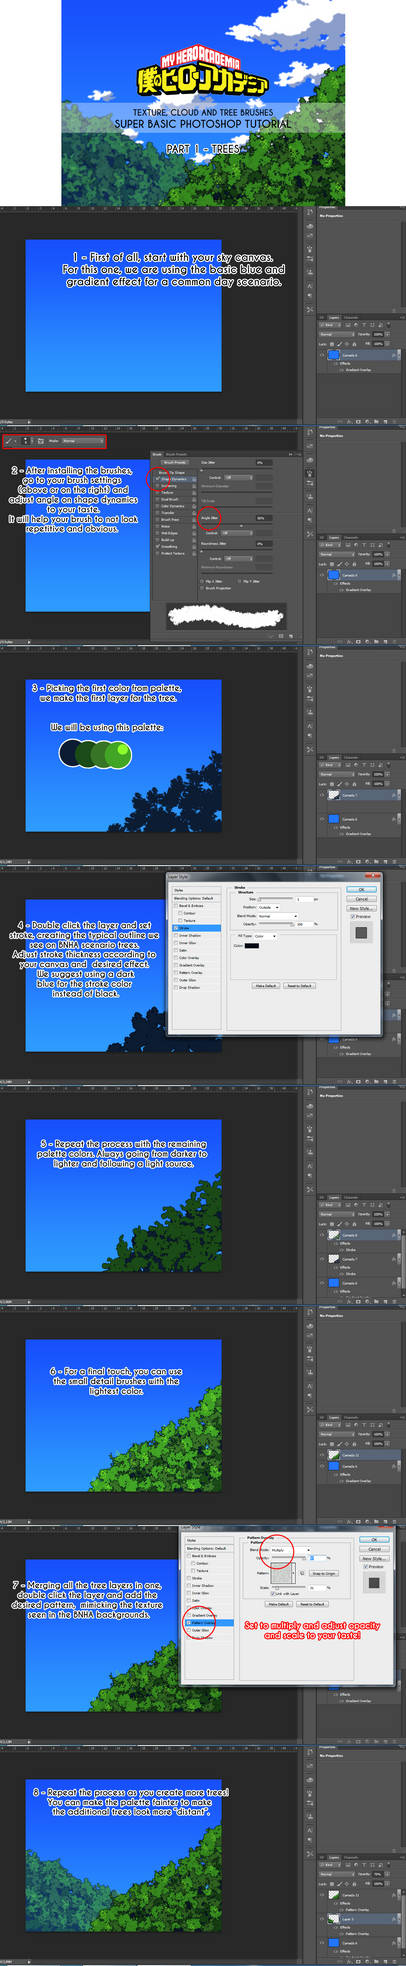
Task: Click the Brush Presets button in Brush panel
Action: click(x=174, y=462)
